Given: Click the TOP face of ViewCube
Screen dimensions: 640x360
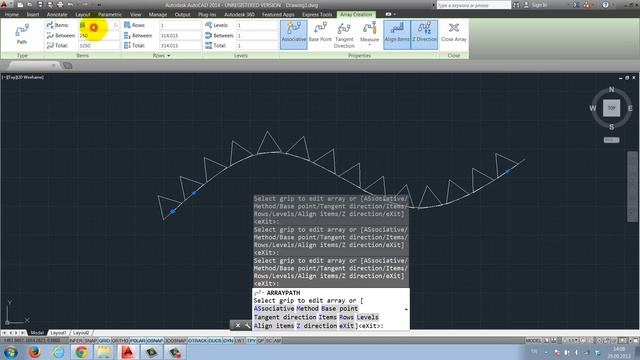Looking at the screenshot, I should (x=611, y=108).
